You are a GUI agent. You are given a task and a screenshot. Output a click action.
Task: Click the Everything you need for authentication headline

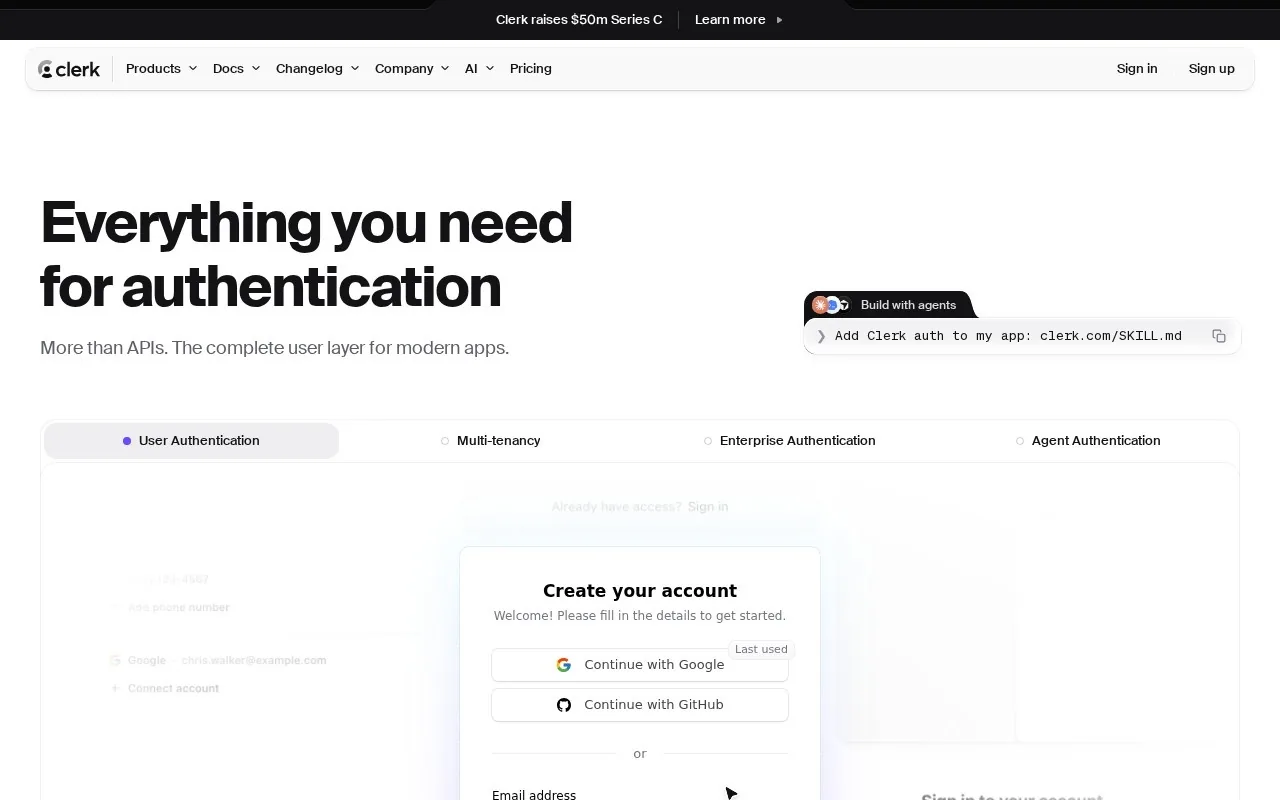point(306,254)
